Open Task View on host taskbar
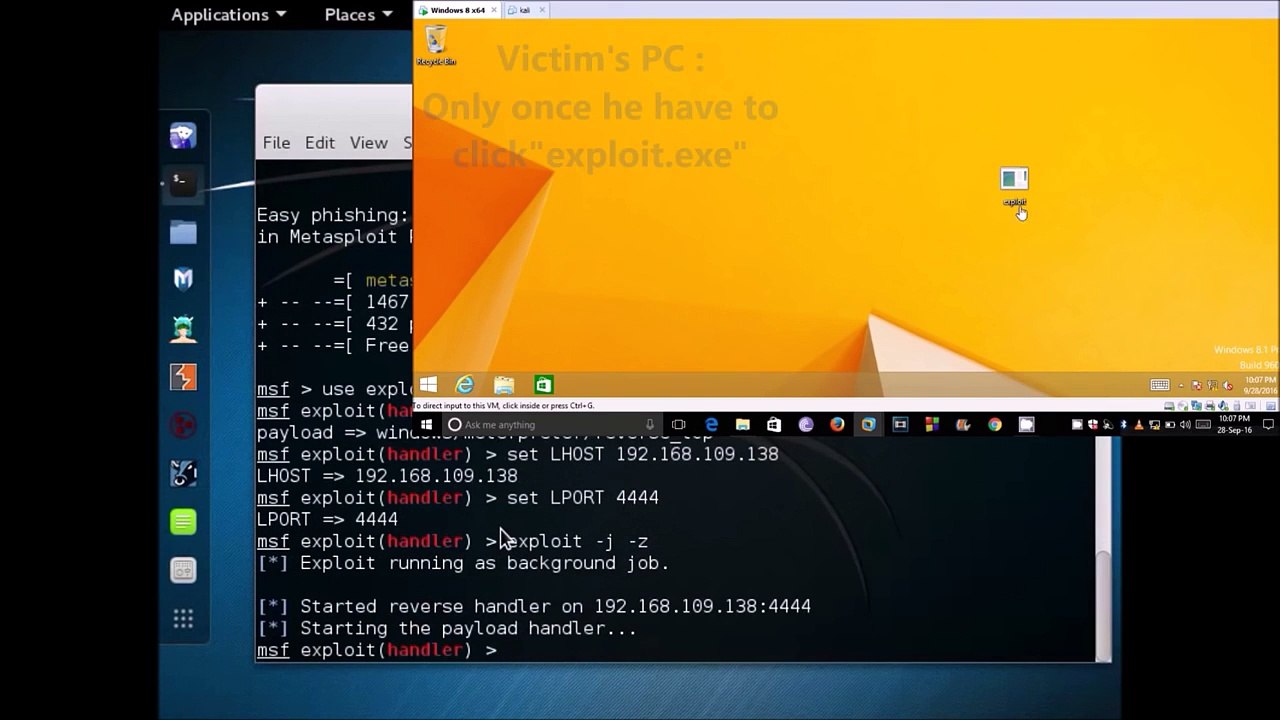Viewport: 1280px width, 720px height. 679,425
